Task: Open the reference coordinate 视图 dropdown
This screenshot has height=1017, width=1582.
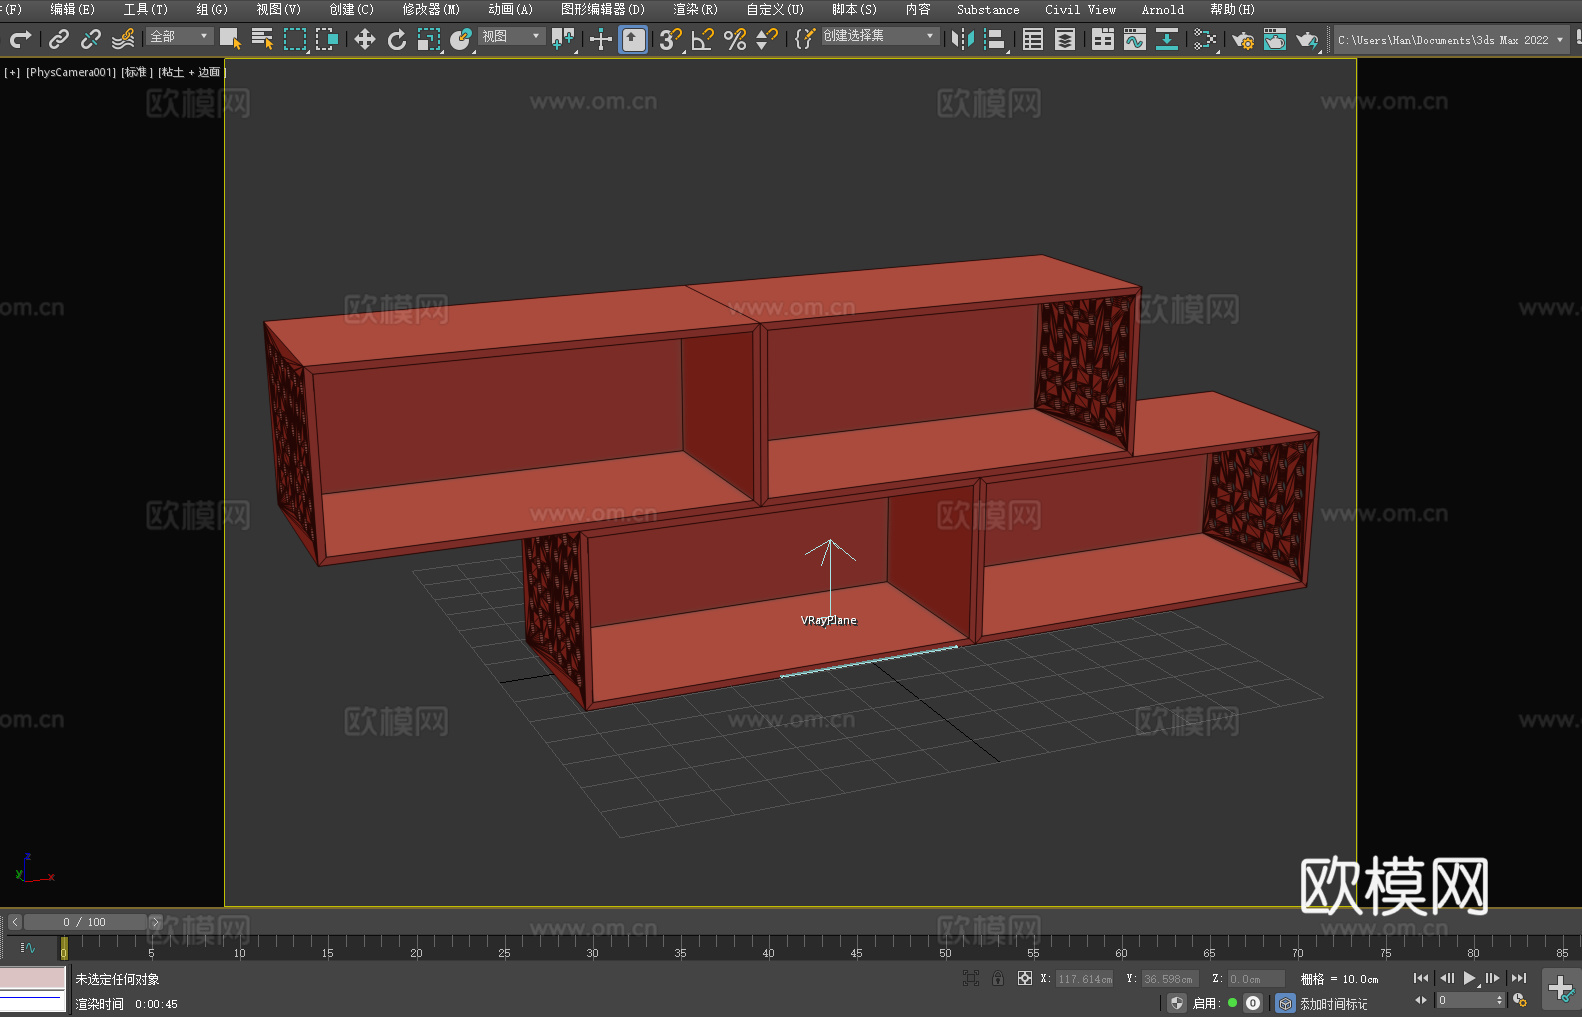Action: [x=512, y=36]
